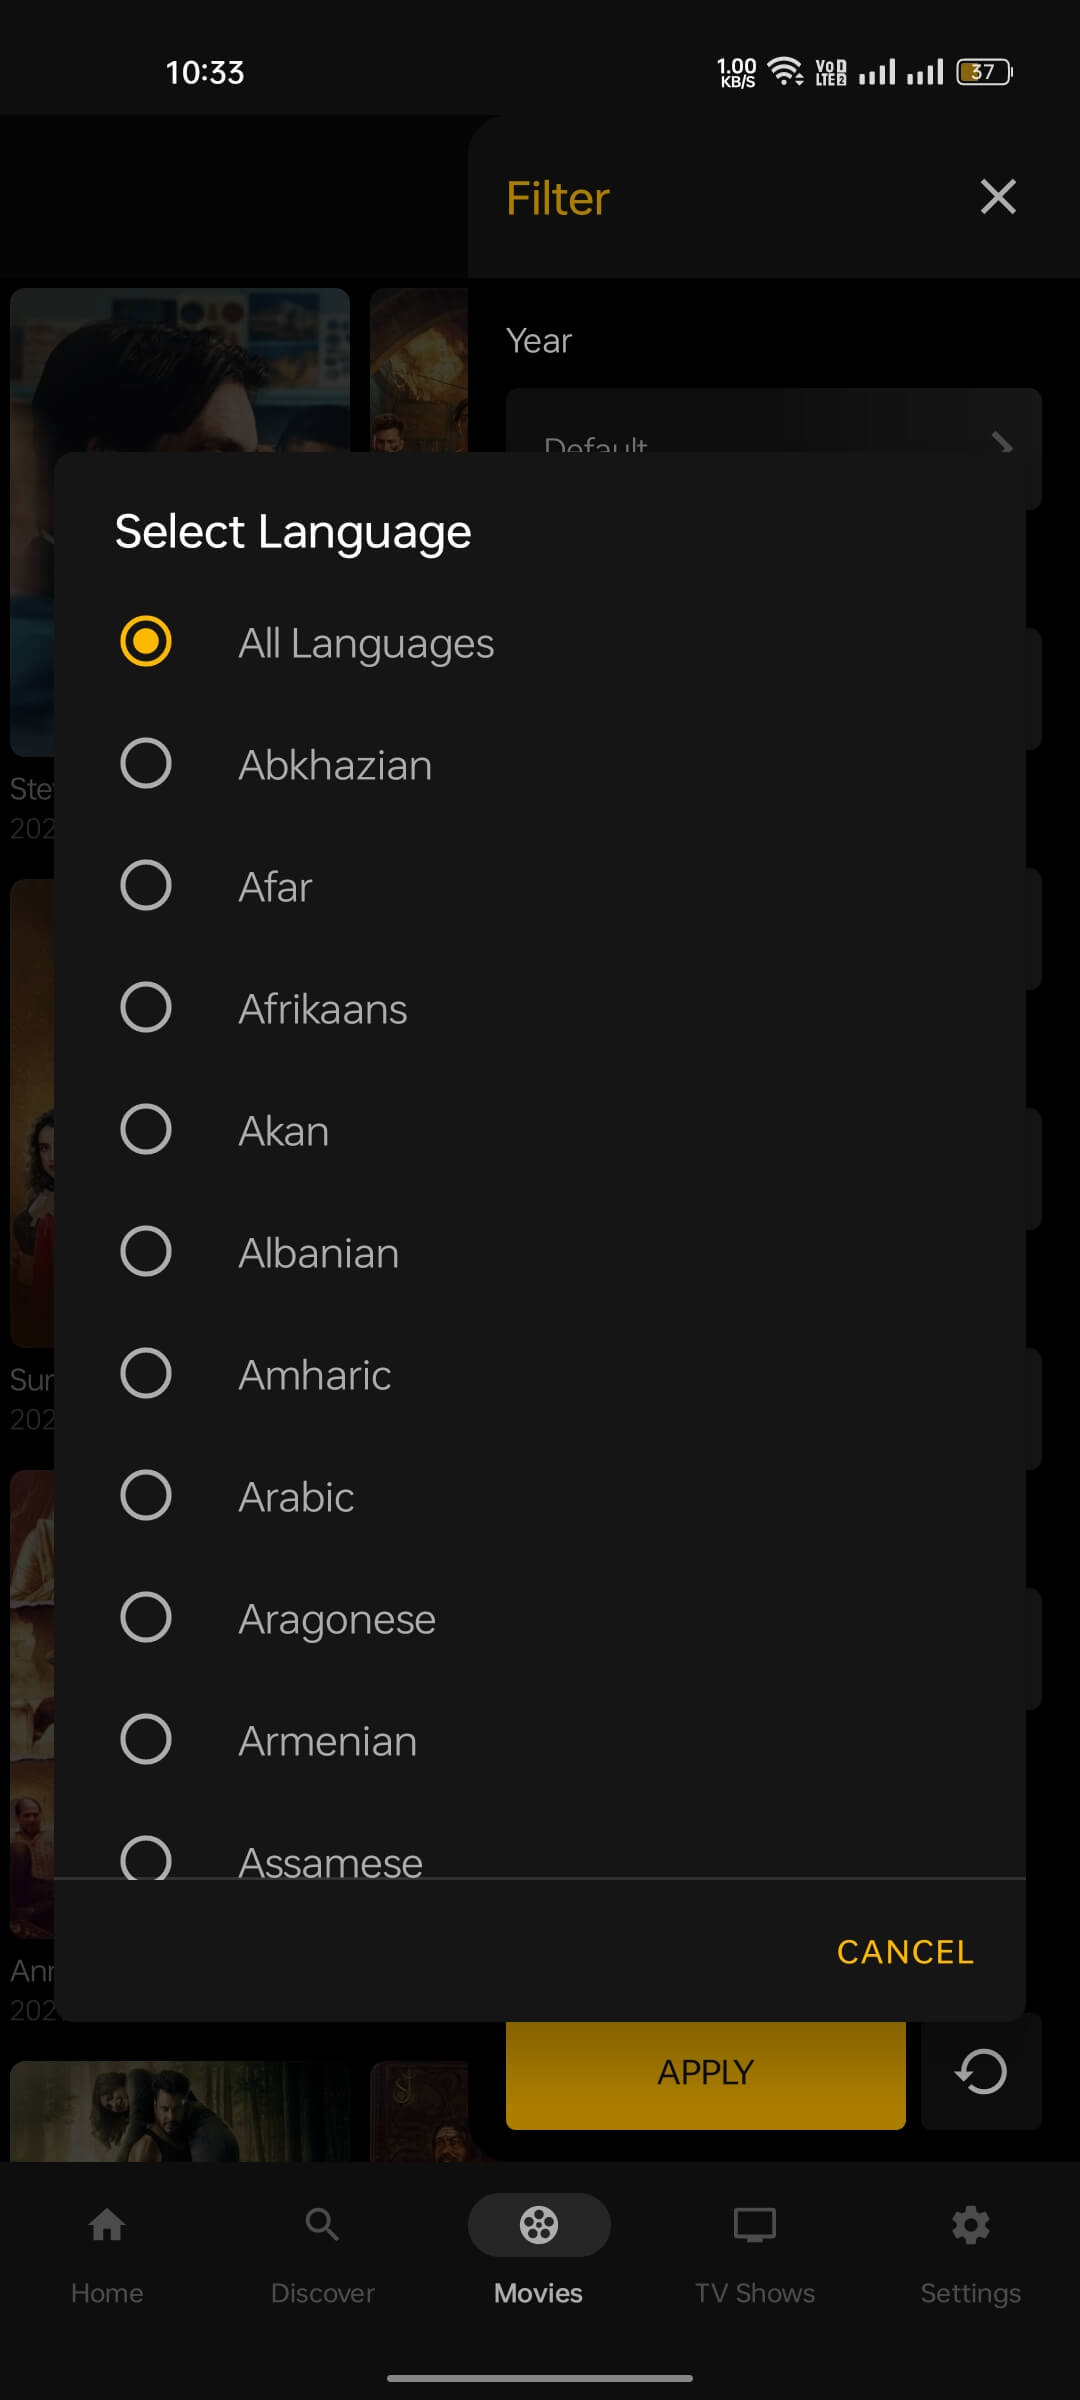Expand the Year Default dropdown chevron
Image resolution: width=1080 pixels, height=2400 pixels.
(x=1002, y=443)
